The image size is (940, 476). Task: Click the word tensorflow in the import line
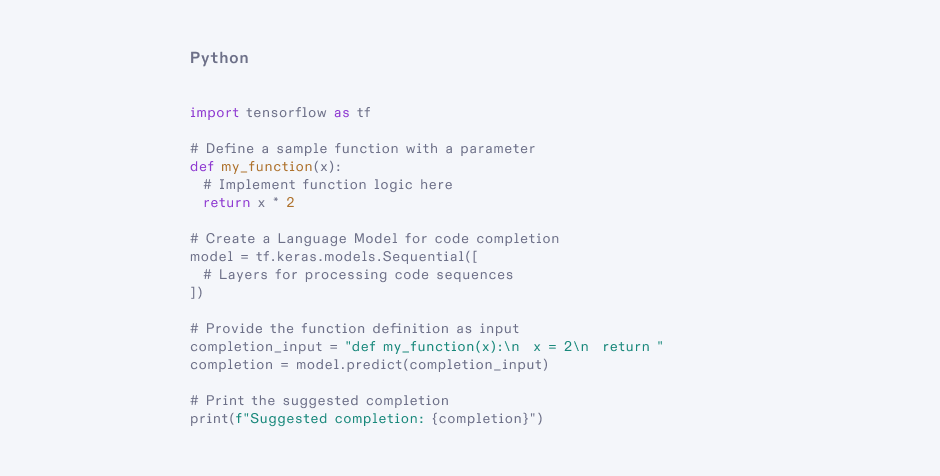(286, 113)
